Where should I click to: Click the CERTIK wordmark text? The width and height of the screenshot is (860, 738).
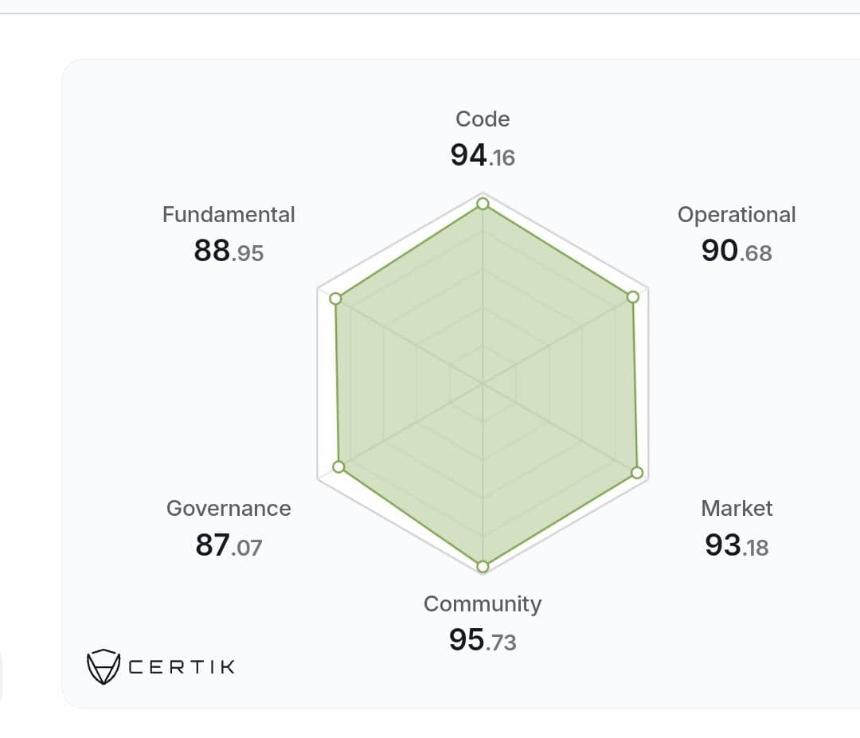pos(182,667)
